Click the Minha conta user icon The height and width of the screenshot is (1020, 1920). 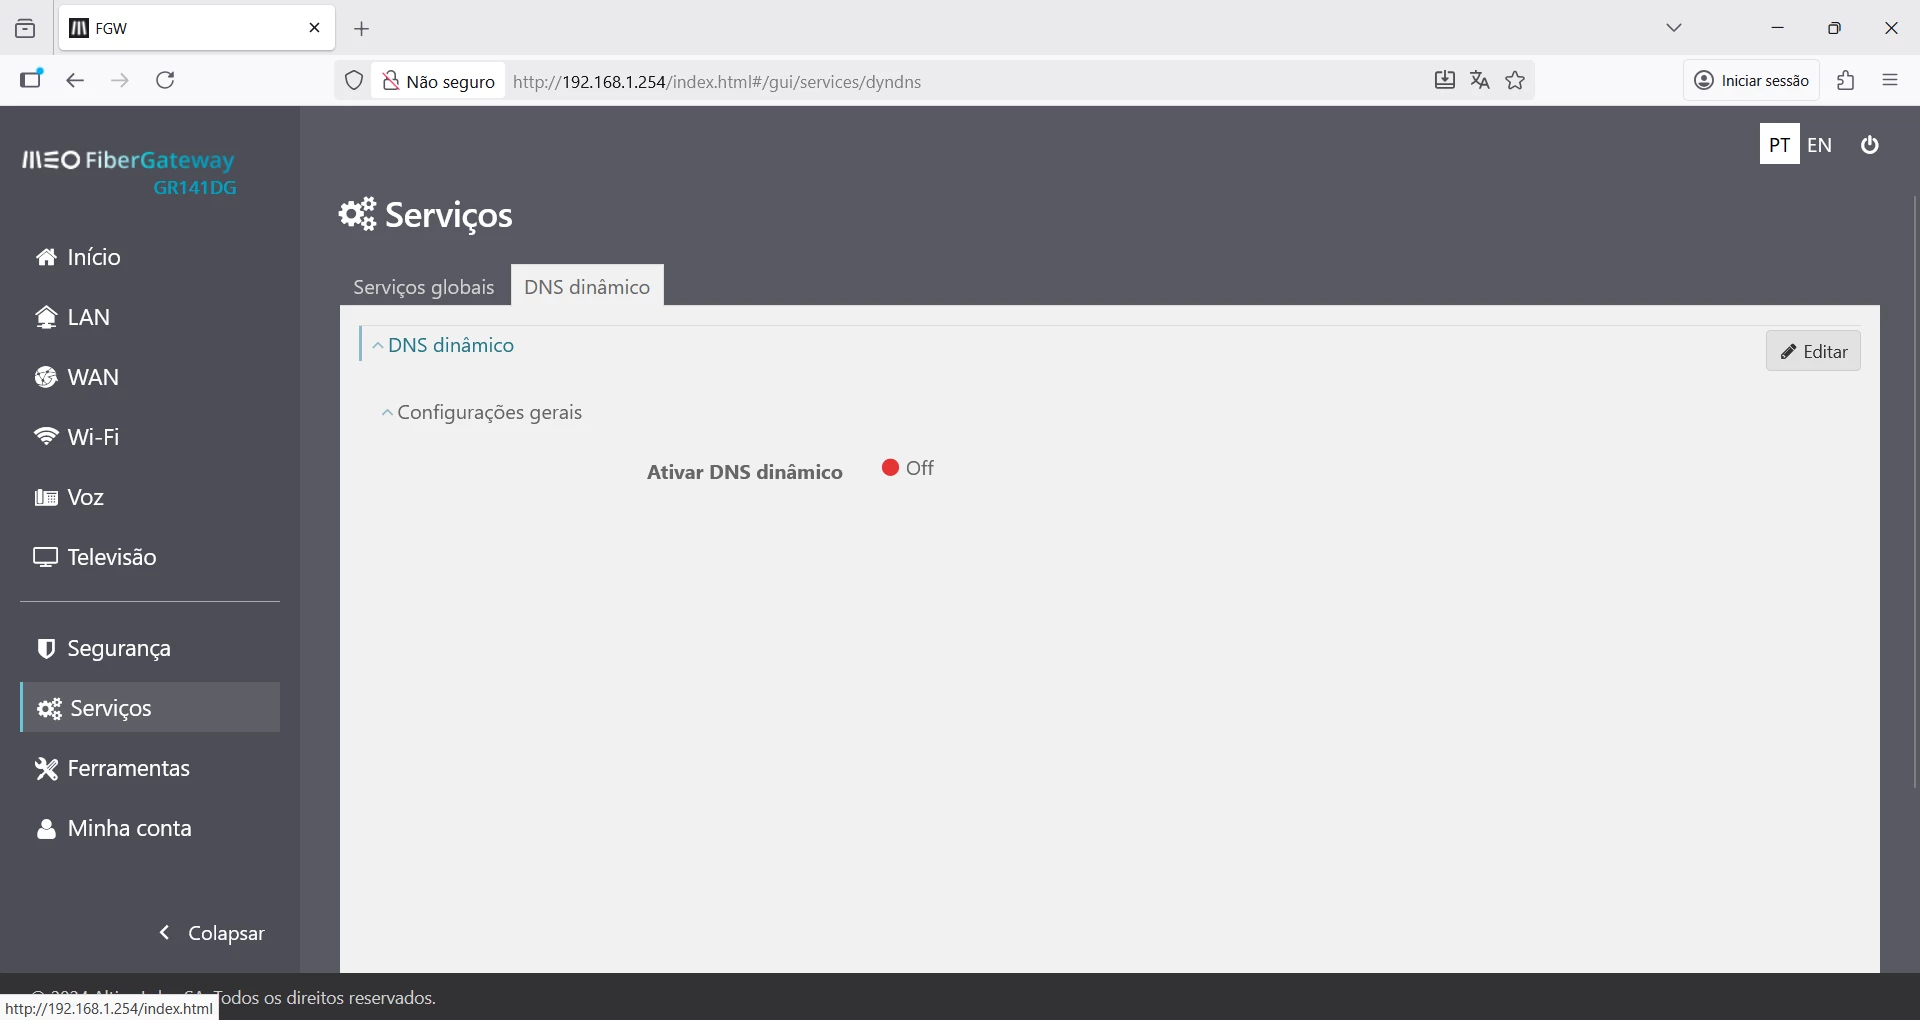46,829
